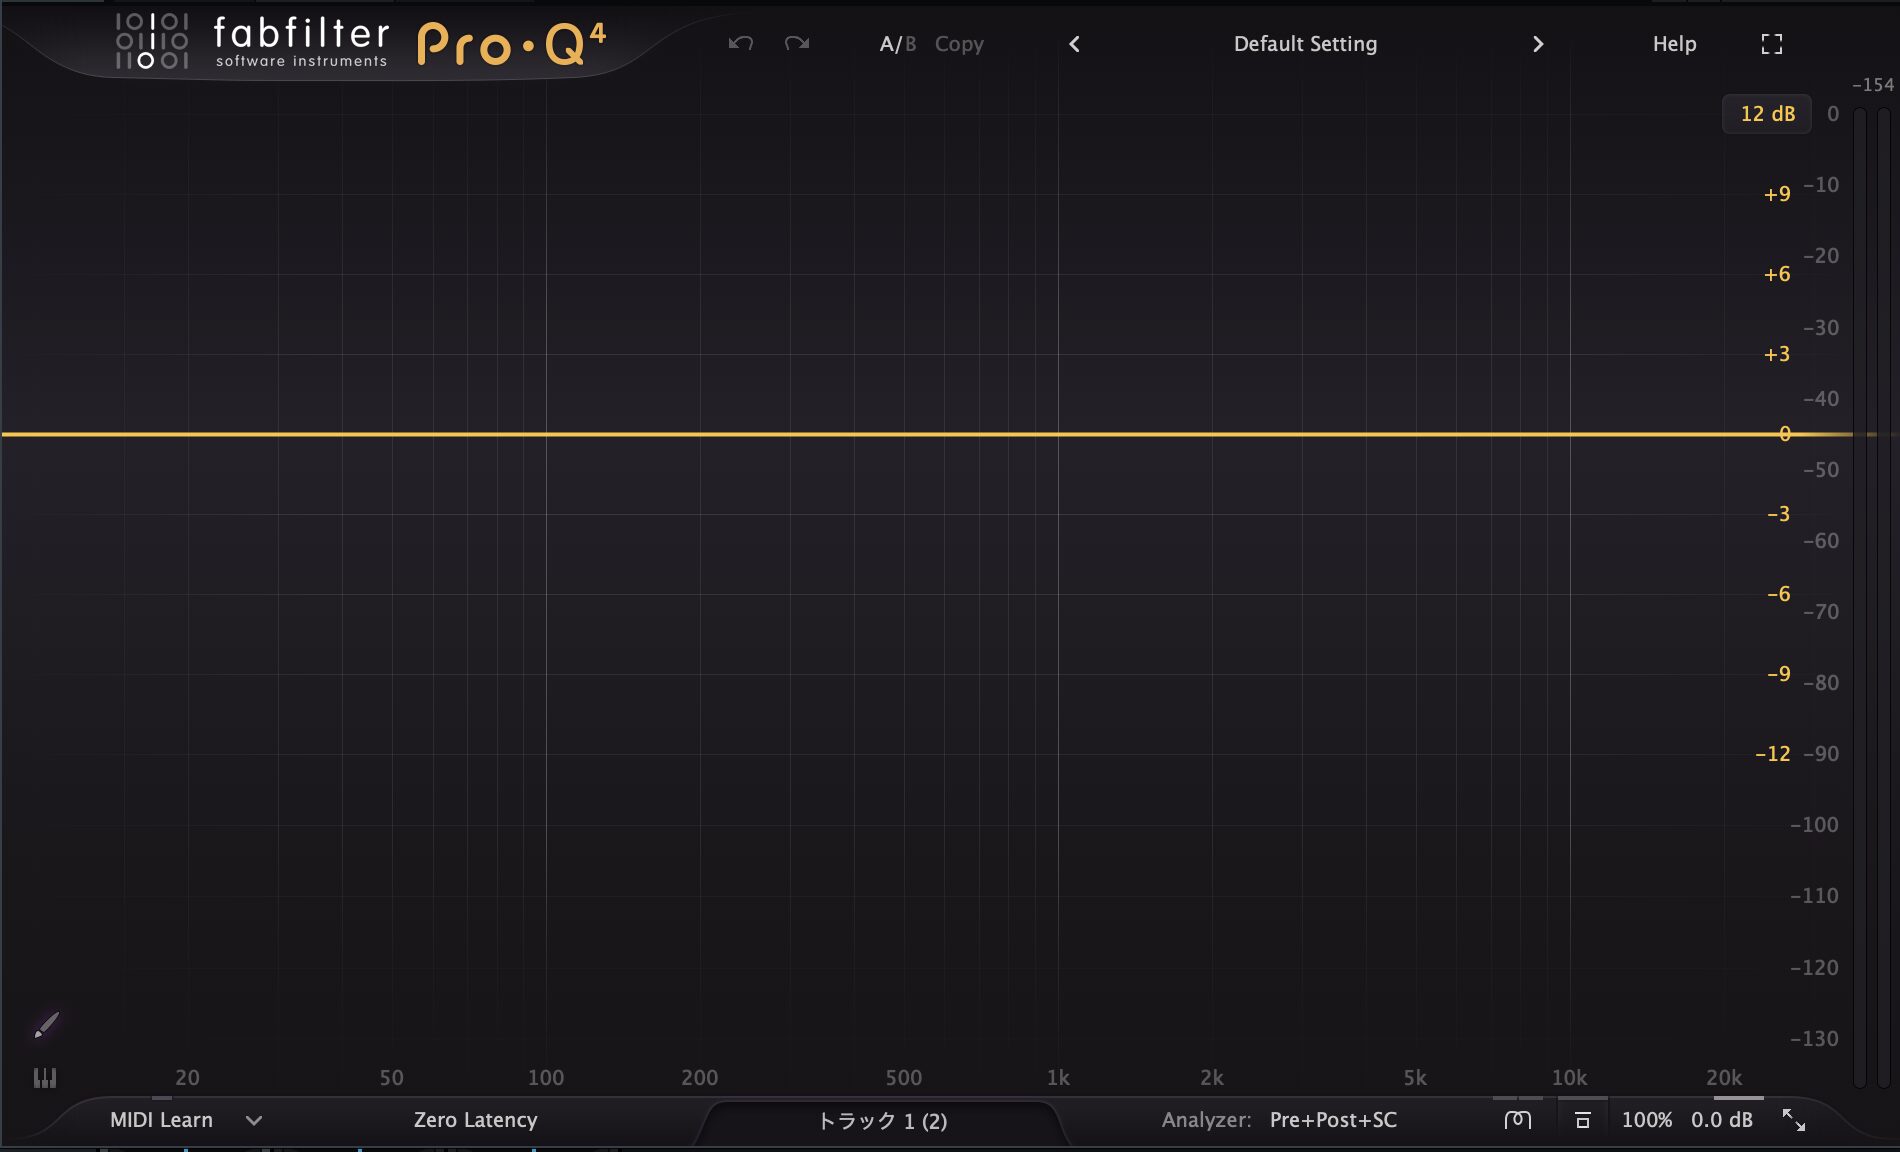1900x1152 pixels.
Task: Click the 500 frequency axis label
Action: (904, 1078)
